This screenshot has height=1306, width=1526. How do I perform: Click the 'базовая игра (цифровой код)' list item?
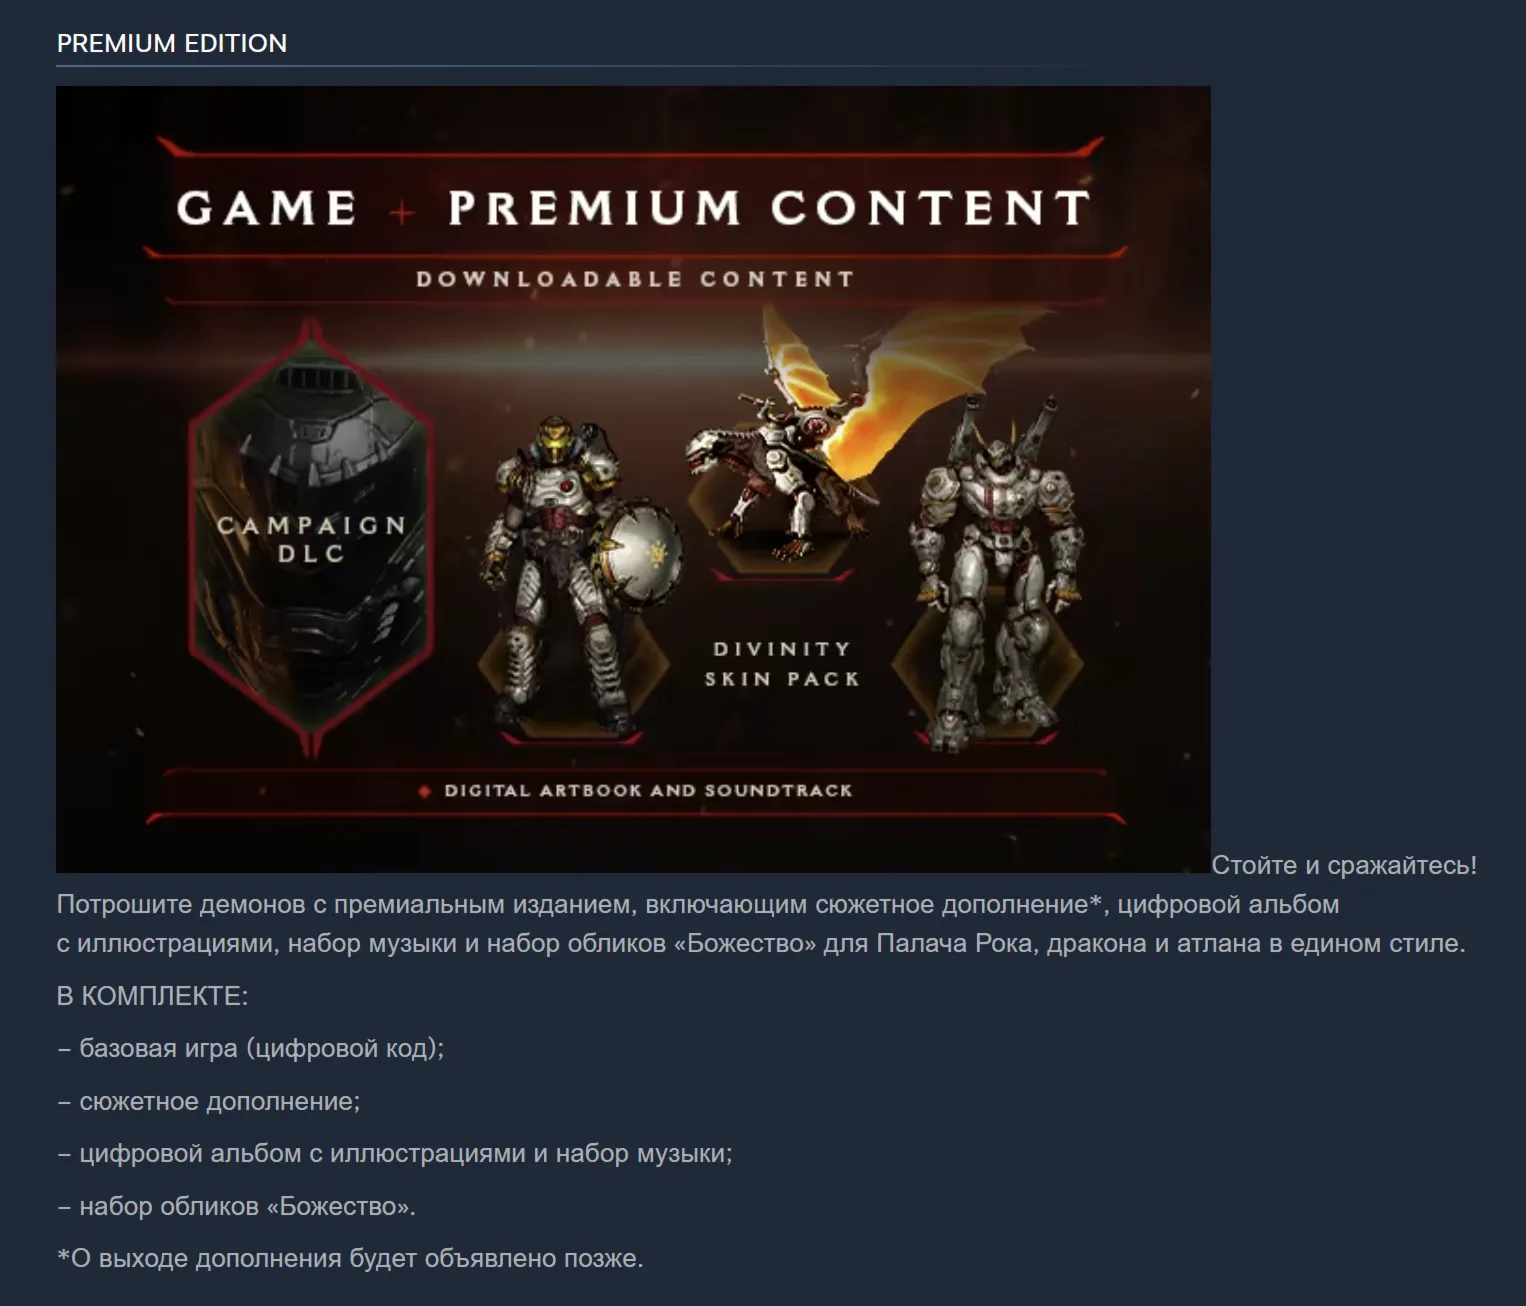point(250,1048)
